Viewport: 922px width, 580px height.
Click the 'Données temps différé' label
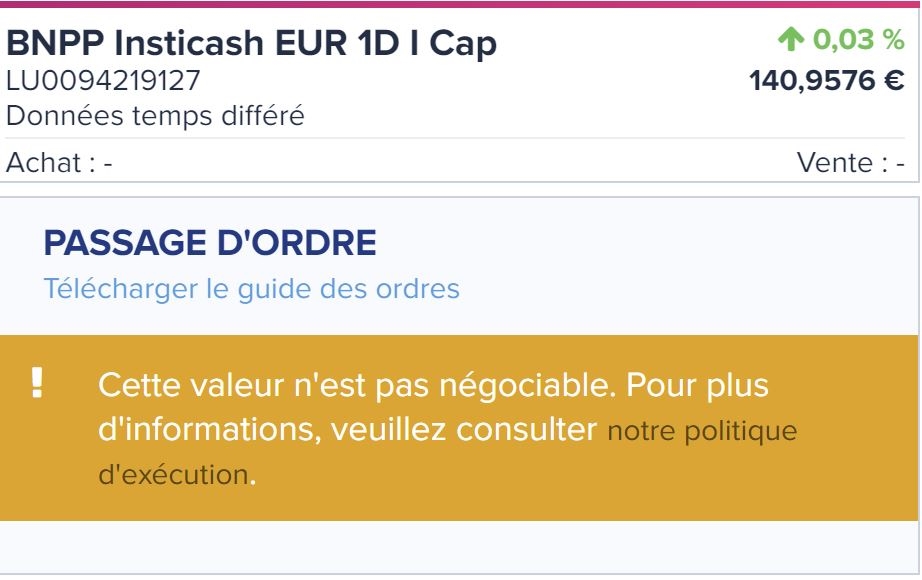pyautogui.click(x=155, y=116)
